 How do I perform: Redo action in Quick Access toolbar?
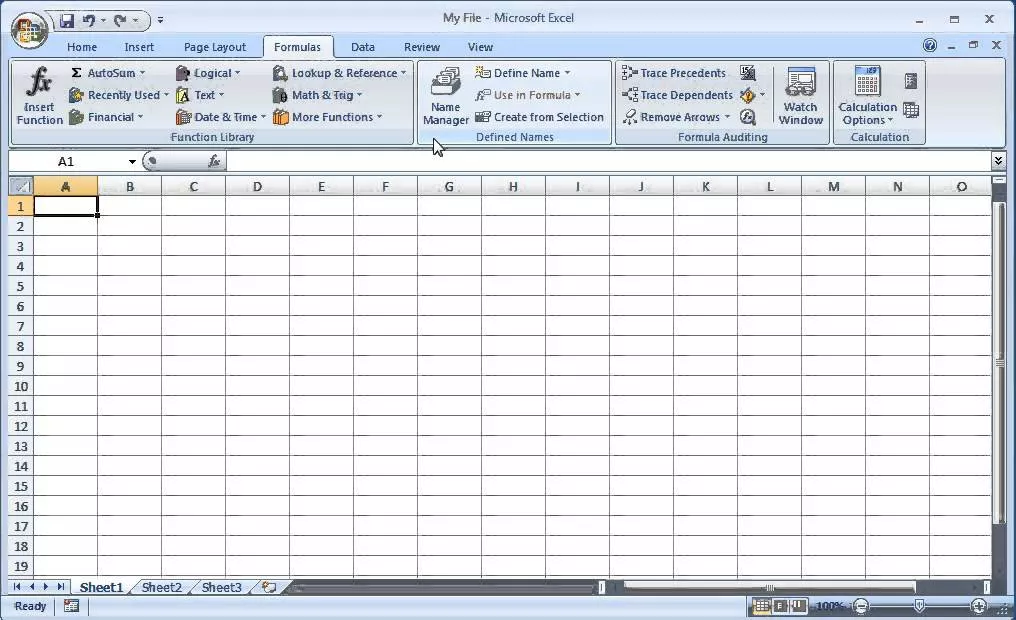tap(120, 21)
